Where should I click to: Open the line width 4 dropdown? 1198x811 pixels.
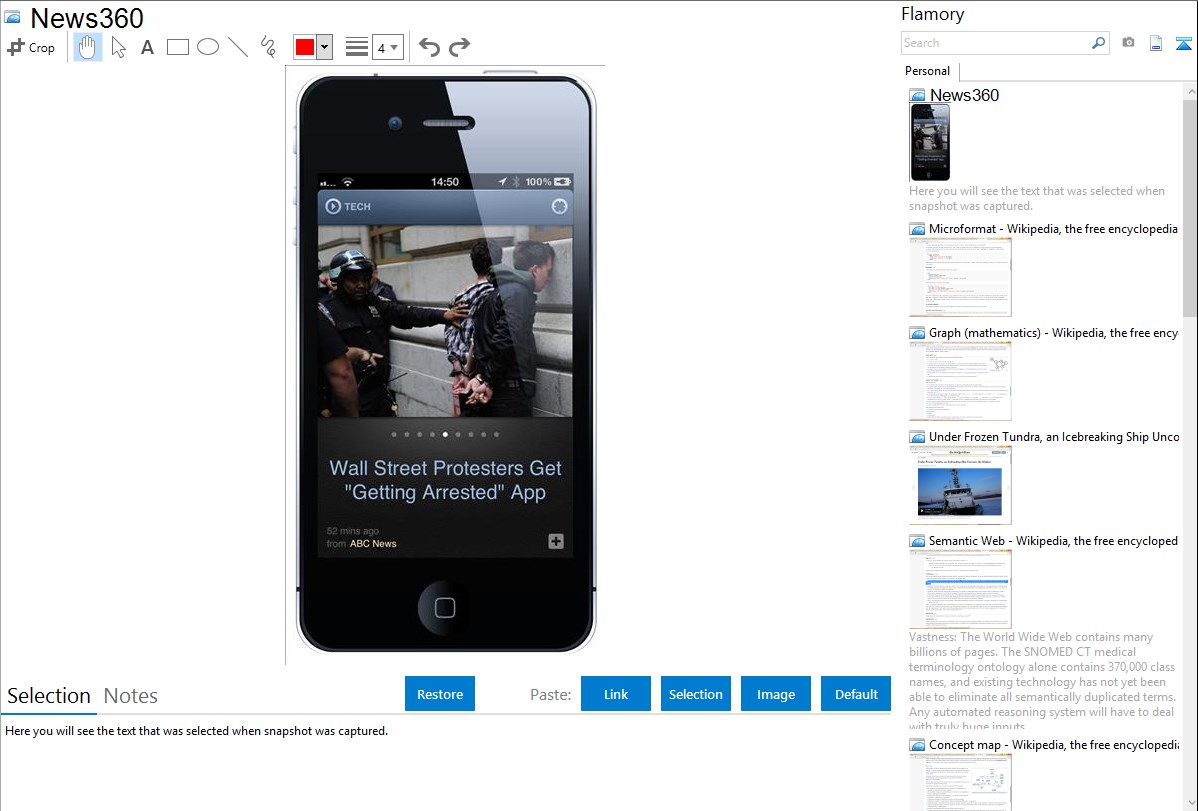coord(388,47)
